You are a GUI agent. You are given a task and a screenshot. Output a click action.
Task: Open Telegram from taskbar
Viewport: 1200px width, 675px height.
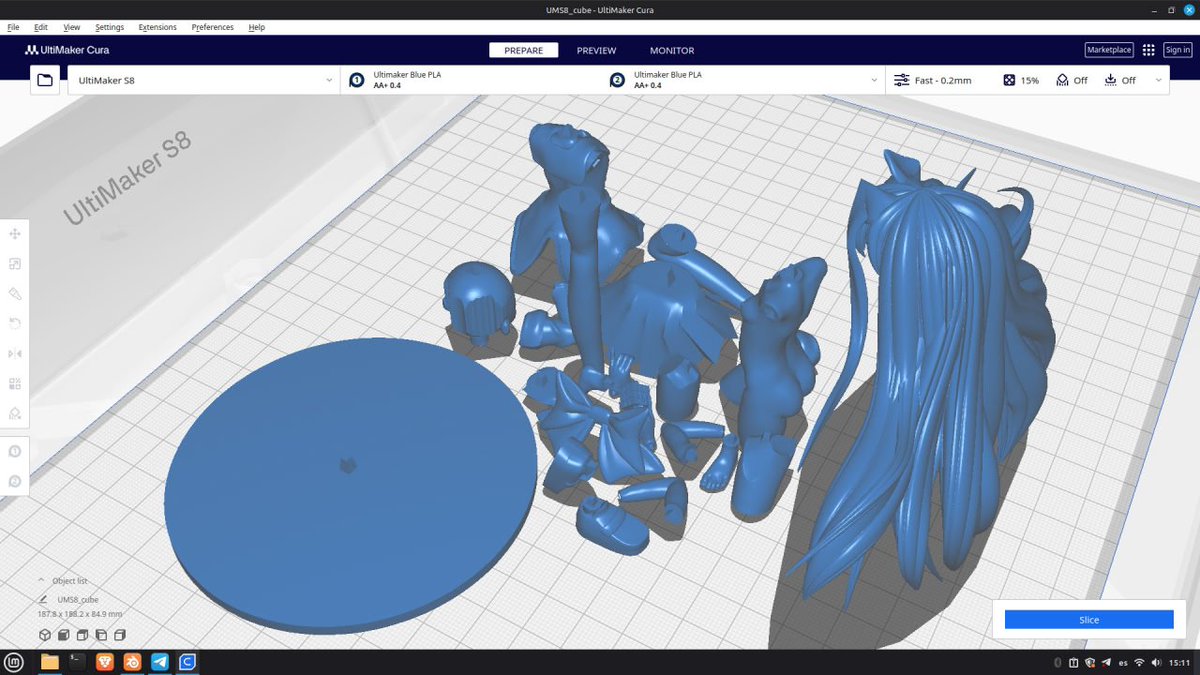click(160, 662)
